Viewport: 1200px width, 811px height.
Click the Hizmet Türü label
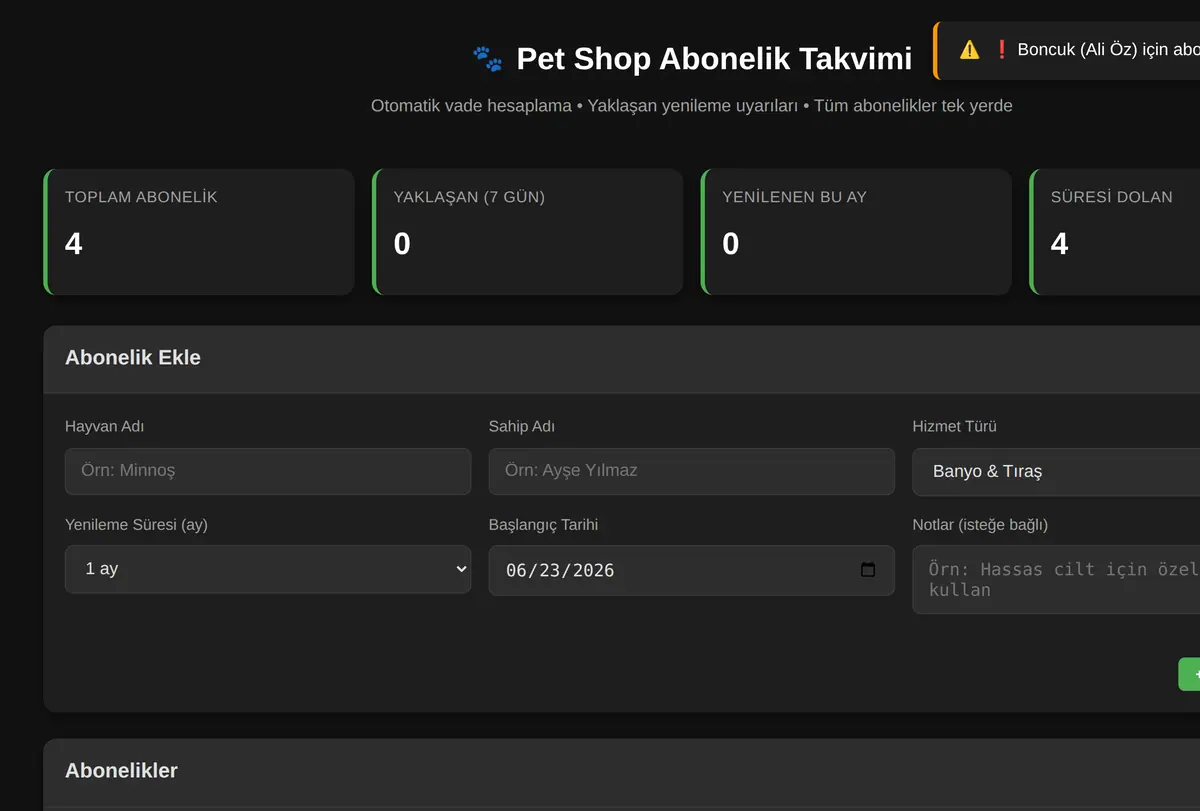(955, 427)
